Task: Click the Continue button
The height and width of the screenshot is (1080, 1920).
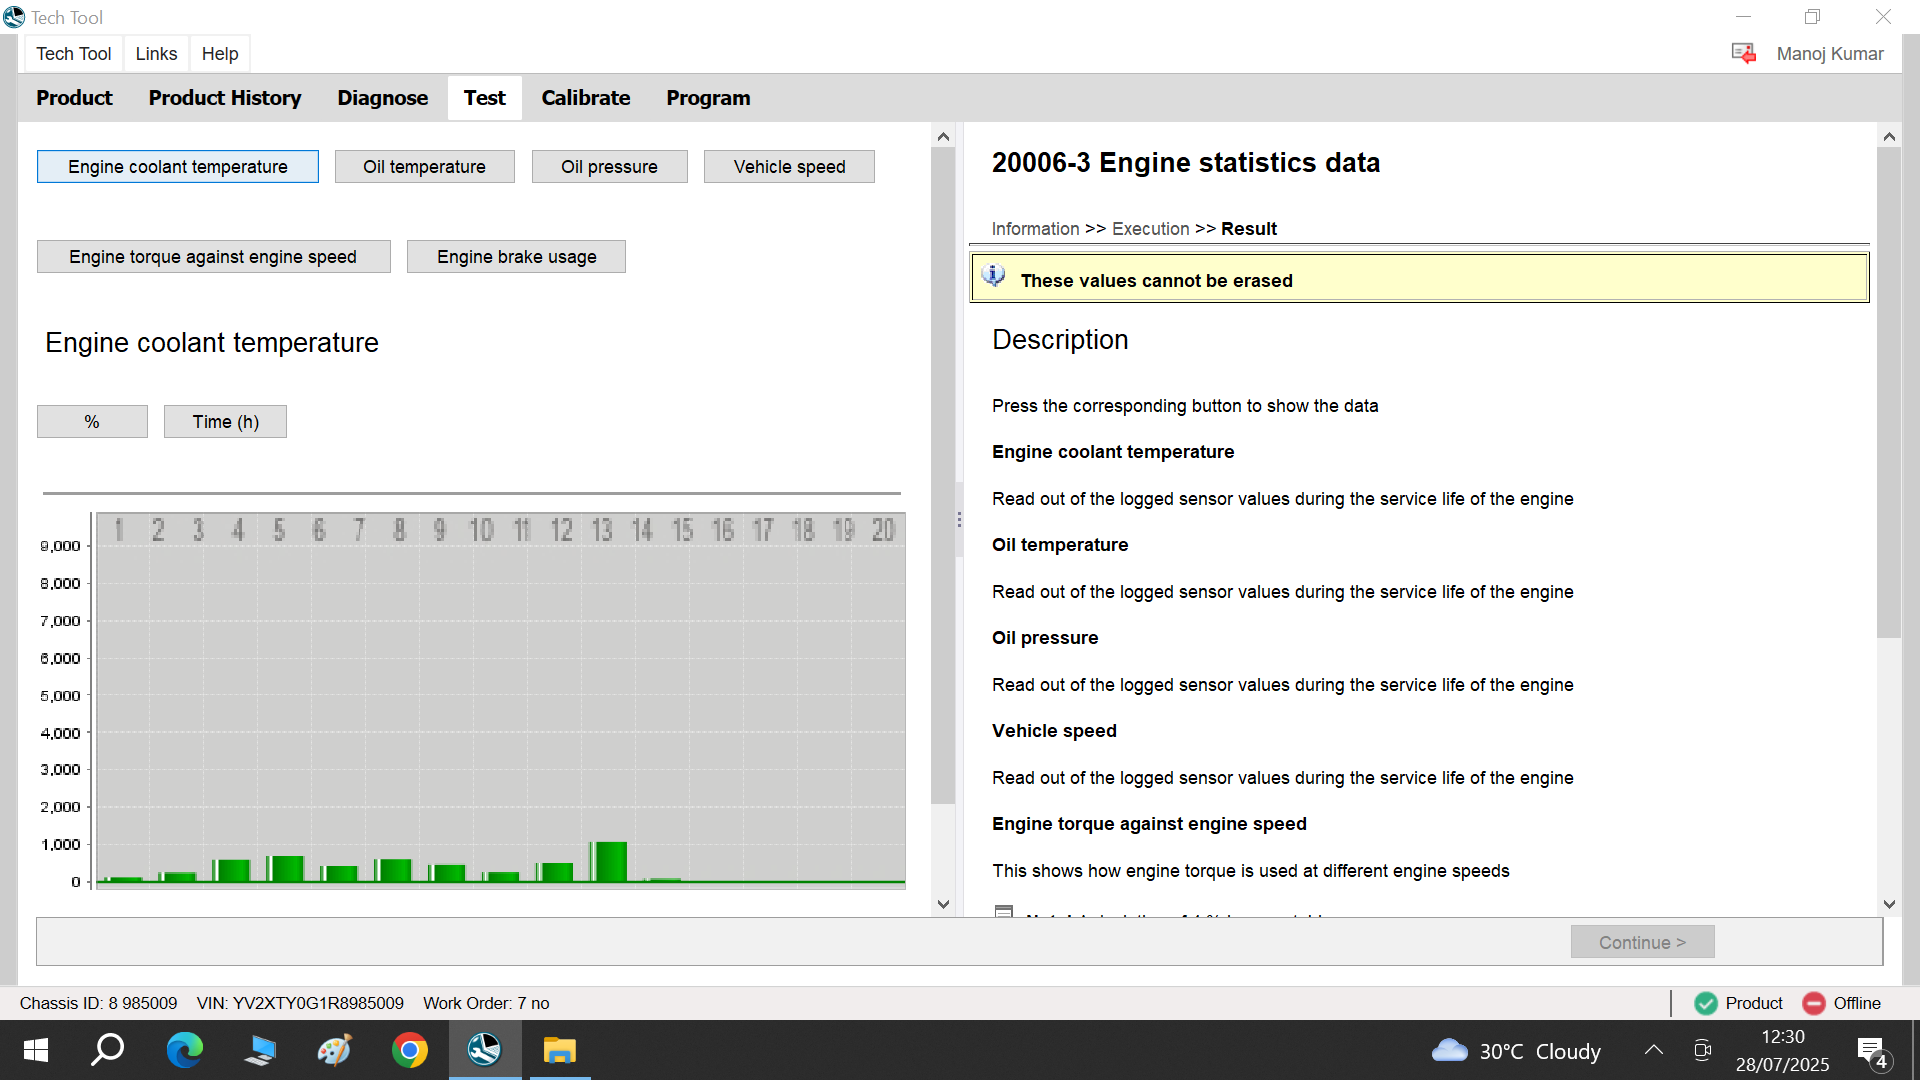Action: (1642, 942)
